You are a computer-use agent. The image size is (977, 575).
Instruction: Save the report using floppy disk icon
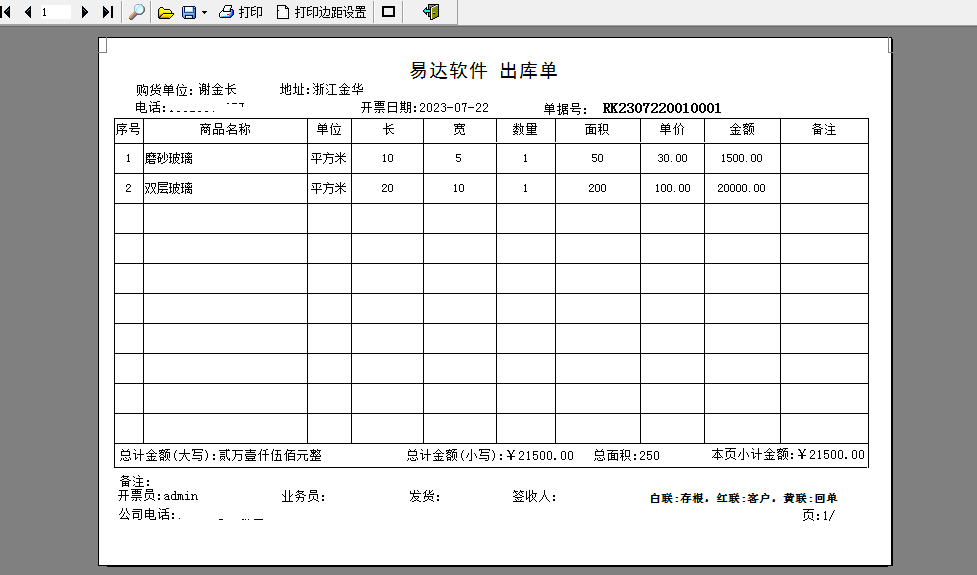coord(189,12)
